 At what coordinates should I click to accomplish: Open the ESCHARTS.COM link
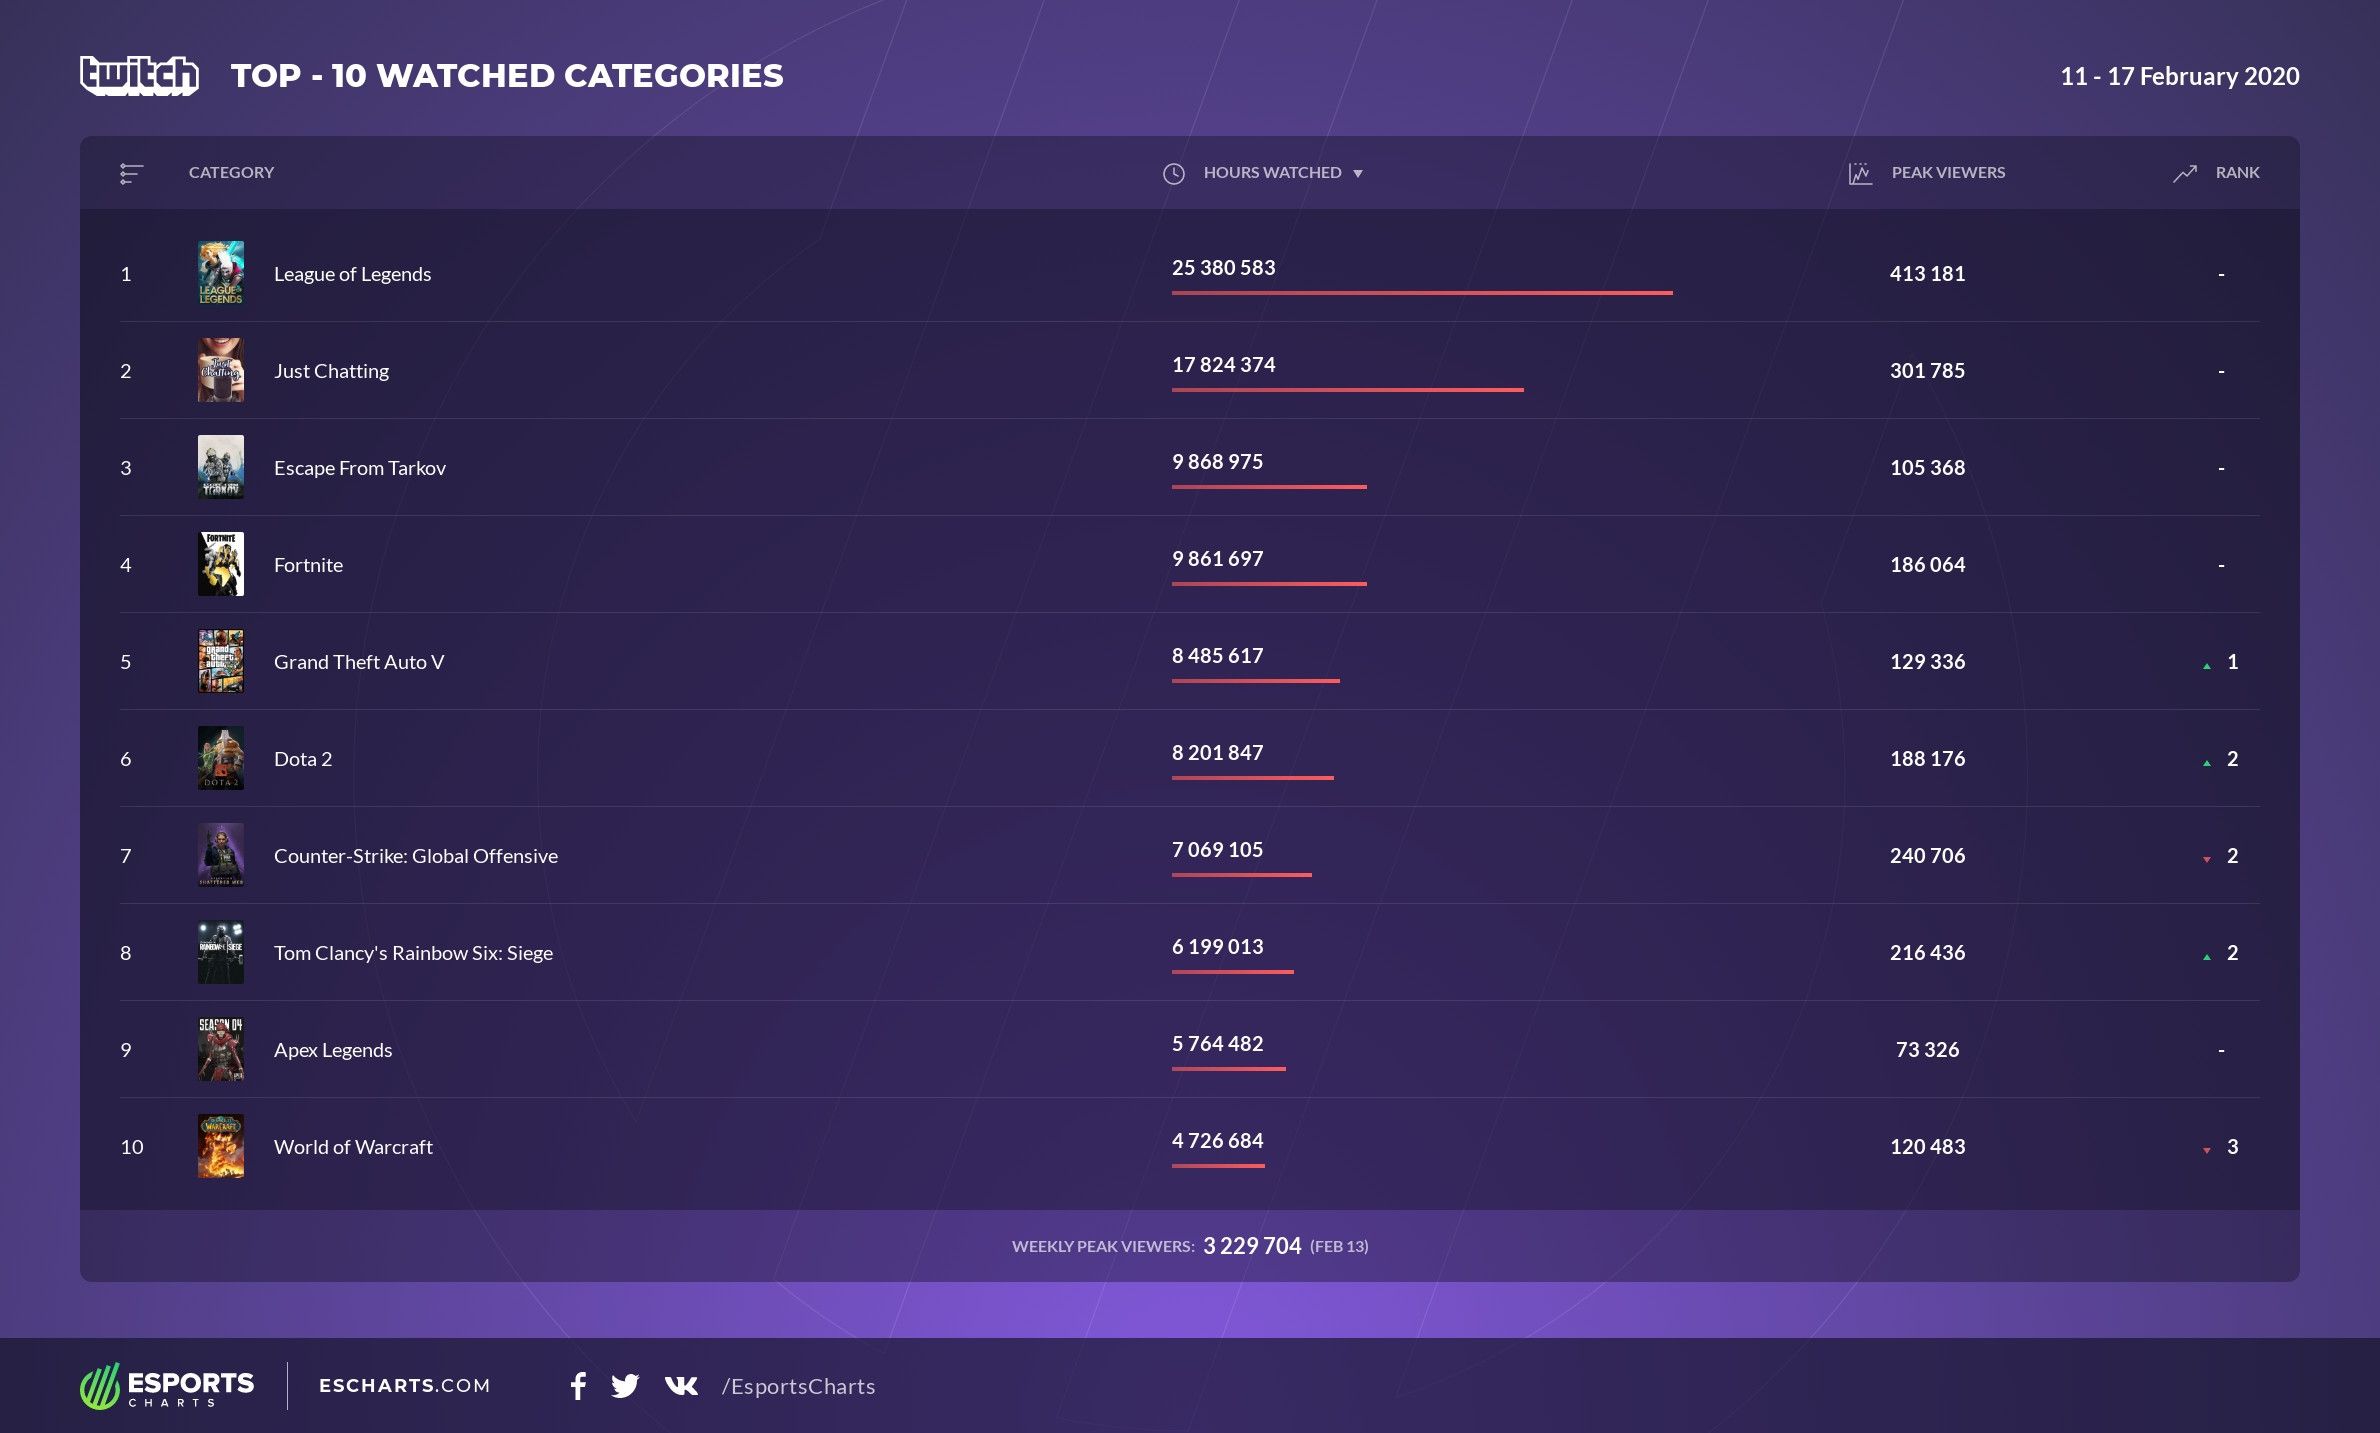tap(402, 1386)
